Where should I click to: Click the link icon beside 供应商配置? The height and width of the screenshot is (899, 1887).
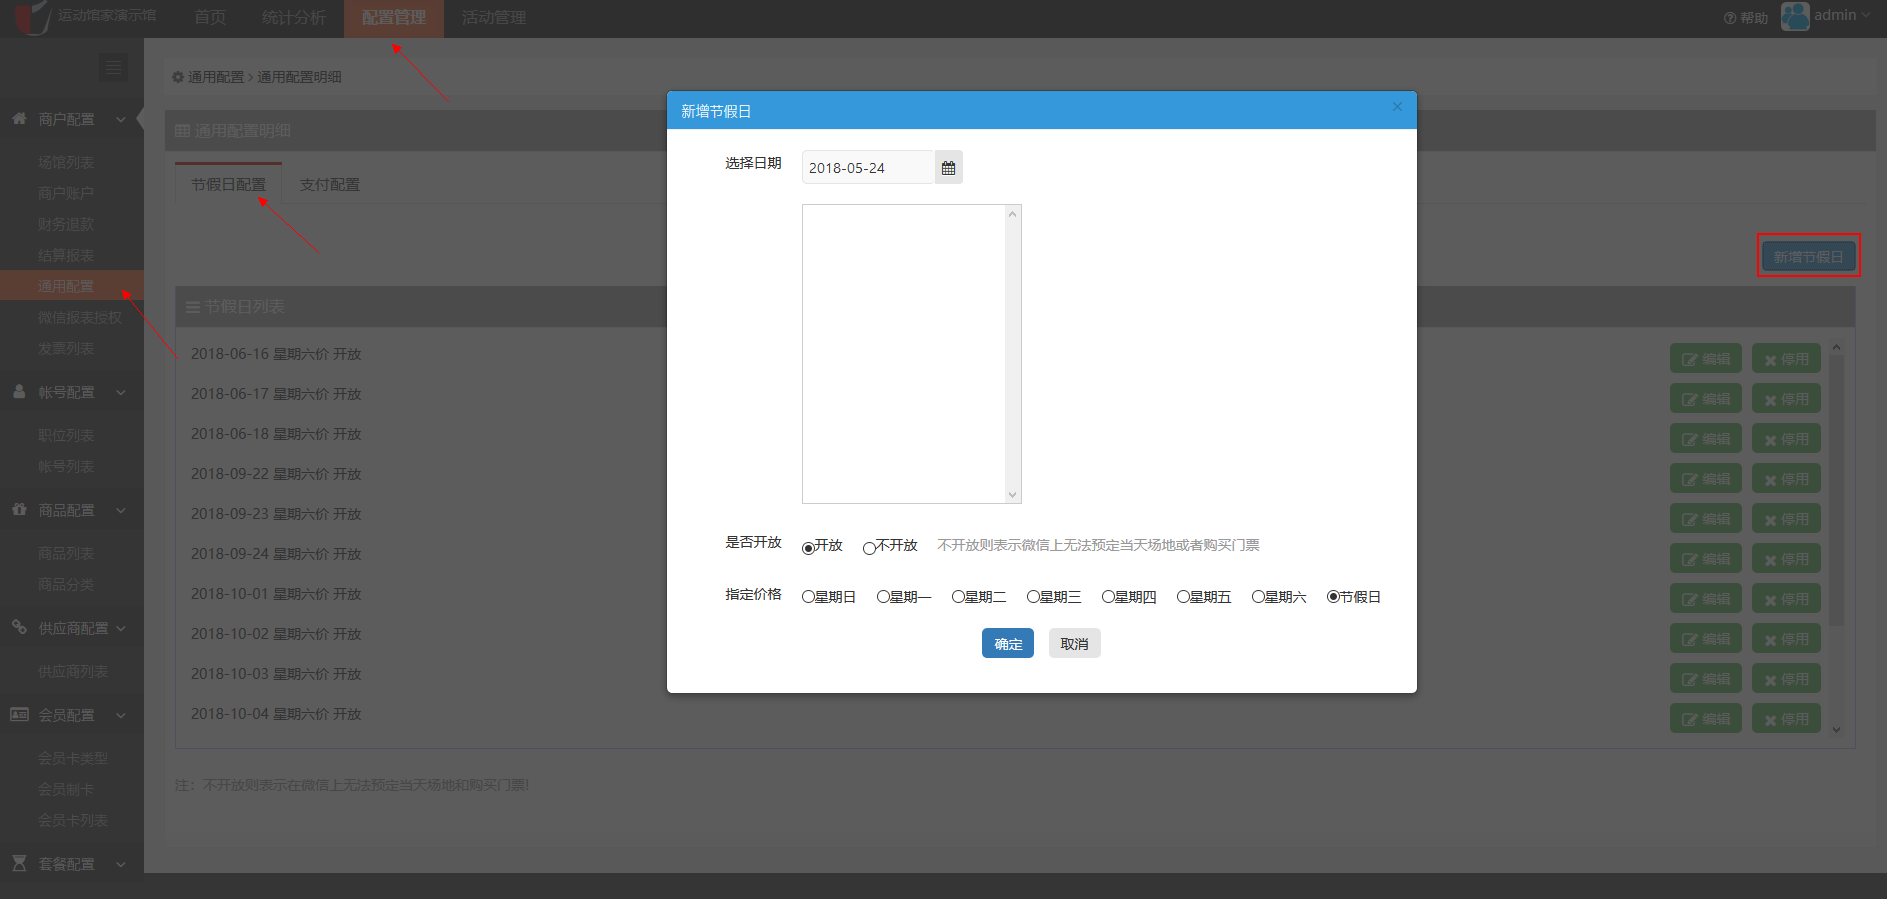(x=19, y=627)
